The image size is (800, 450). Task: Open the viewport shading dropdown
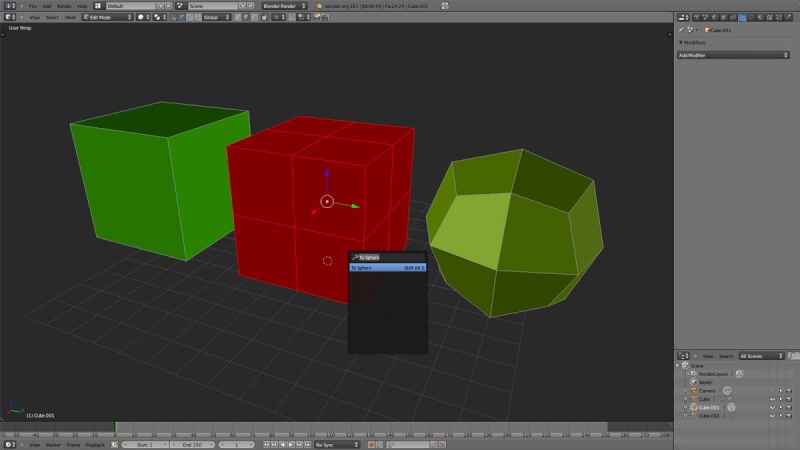coord(144,17)
